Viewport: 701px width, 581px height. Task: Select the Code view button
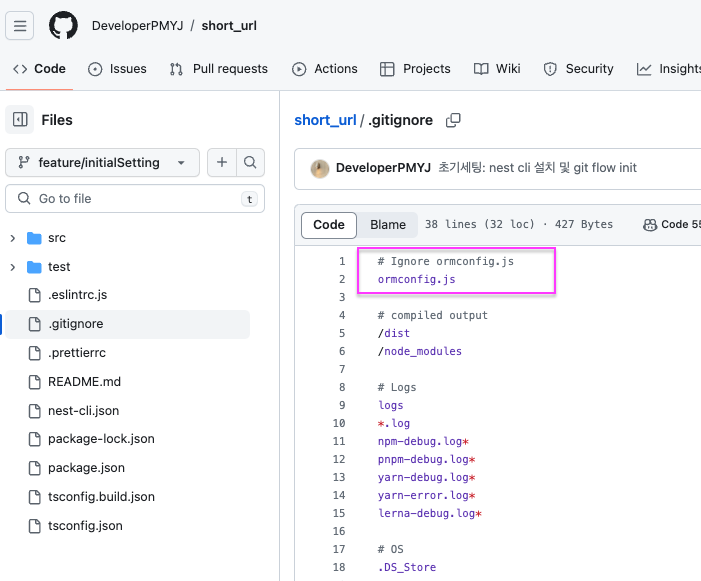(329, 225)
